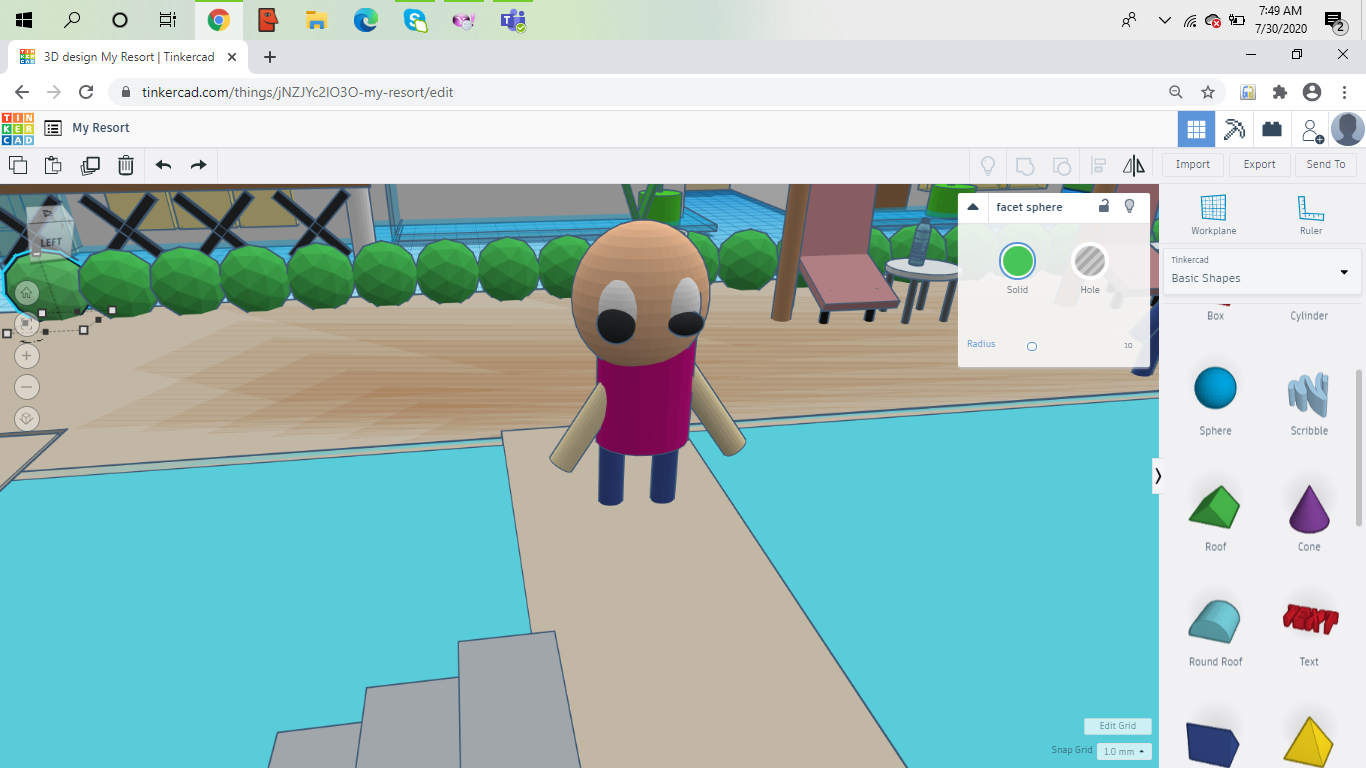Click the Paste icon in toolbar

coord(53,165)
